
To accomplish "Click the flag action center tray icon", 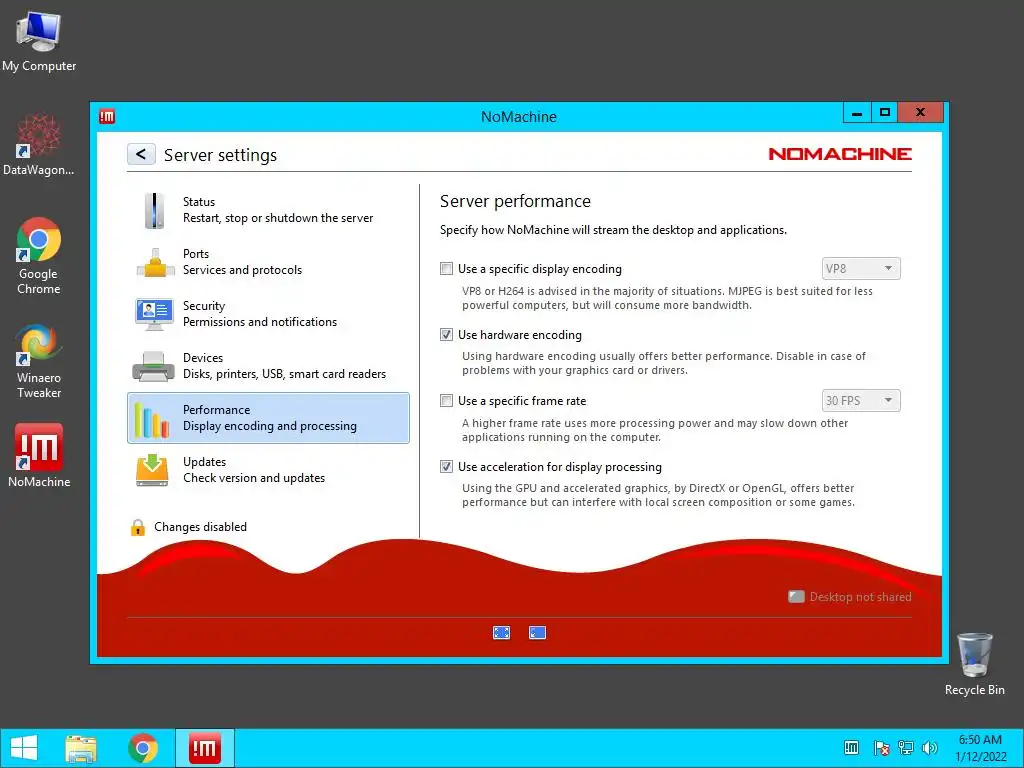I will pos(881,748).
